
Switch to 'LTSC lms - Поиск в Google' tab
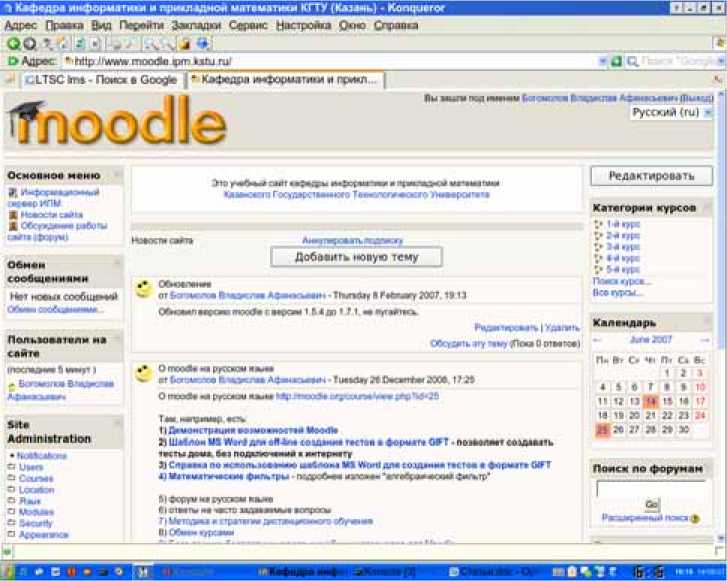(x=101, y=80)
